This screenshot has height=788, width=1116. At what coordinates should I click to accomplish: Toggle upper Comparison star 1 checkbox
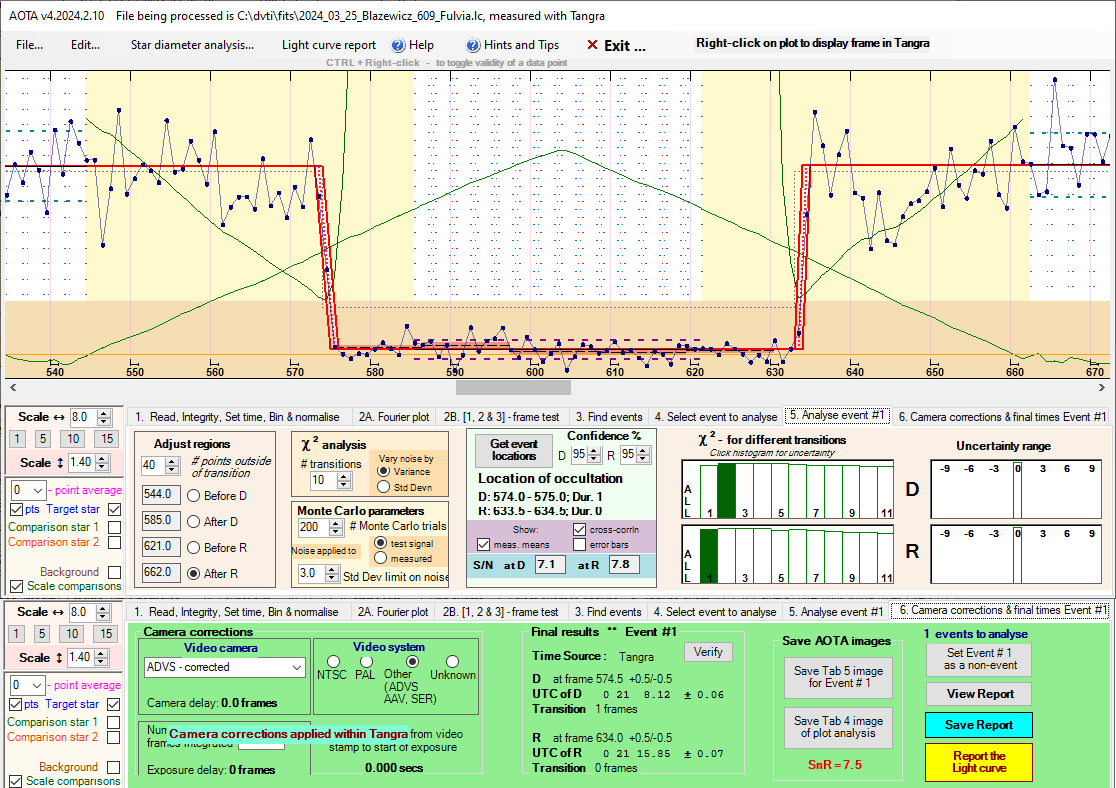115,527
